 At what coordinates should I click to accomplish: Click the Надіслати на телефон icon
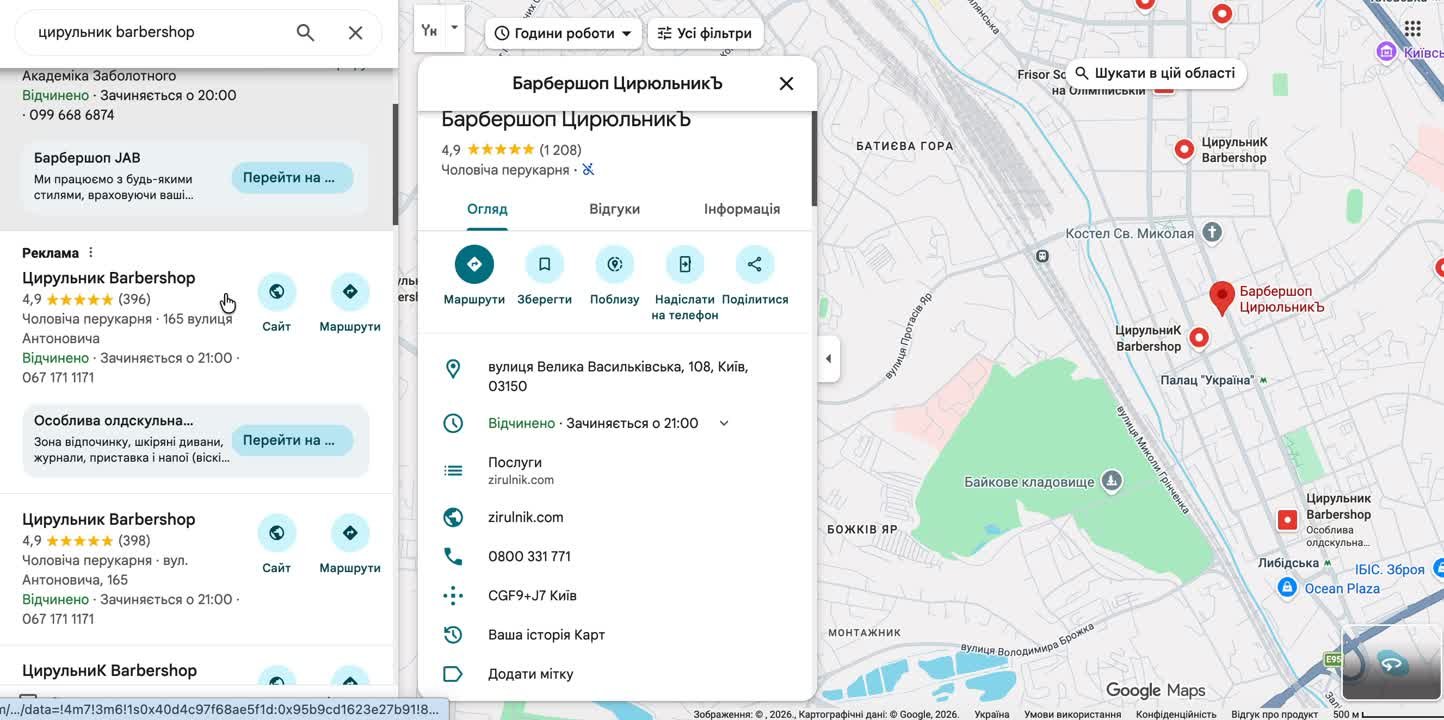(685, 264)
